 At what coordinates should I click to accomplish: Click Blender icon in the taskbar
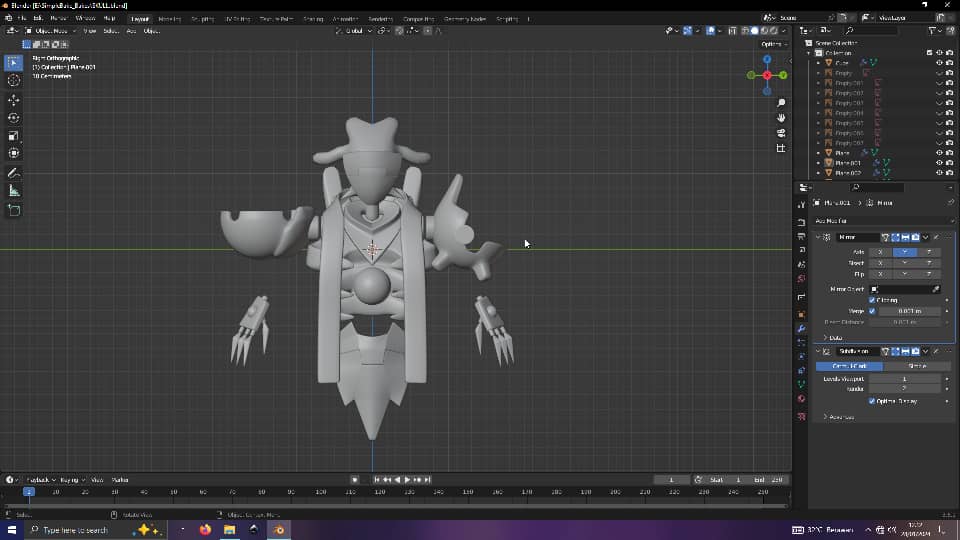coord(279,530)
